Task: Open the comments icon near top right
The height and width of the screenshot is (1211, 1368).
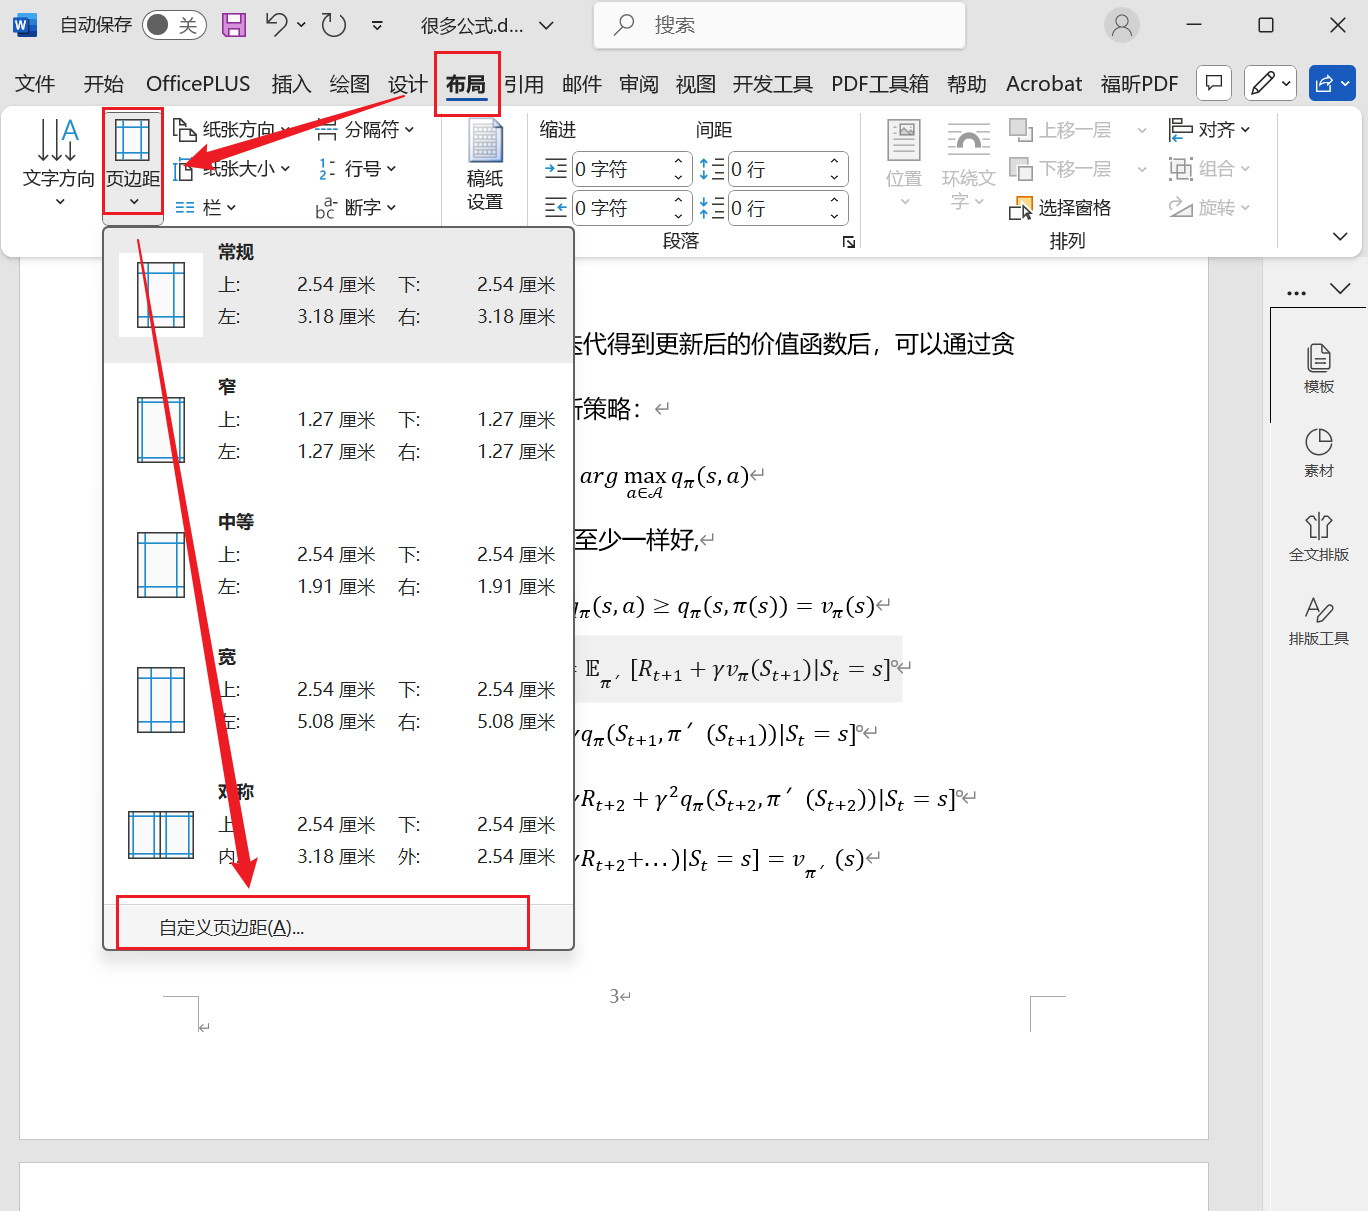Action: [x=1213, y=83]
